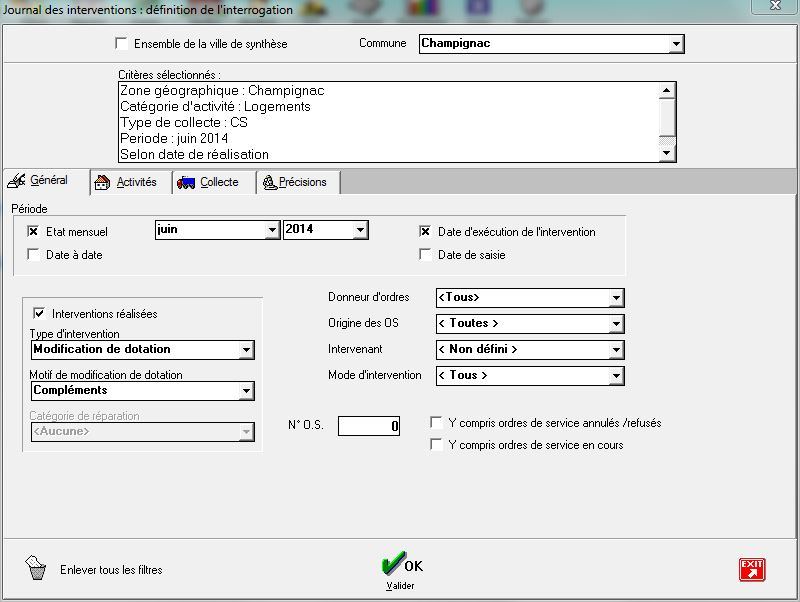
Task: Open the Collecte tab with truck icon
Action: [210, 182]
